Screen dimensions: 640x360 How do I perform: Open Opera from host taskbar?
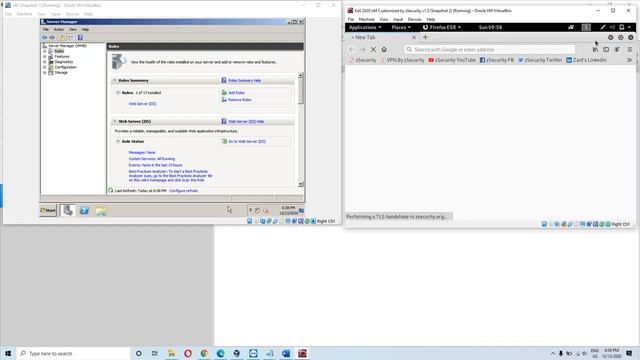tap(188, 353)
